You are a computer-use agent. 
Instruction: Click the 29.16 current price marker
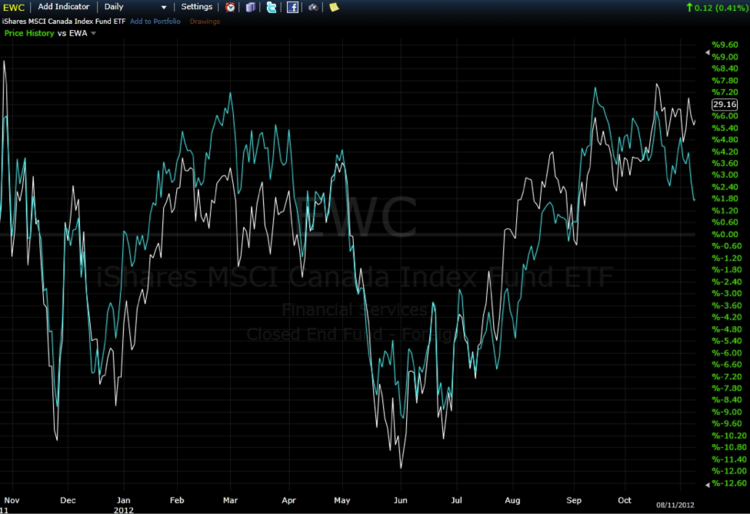tap(724, 104)
